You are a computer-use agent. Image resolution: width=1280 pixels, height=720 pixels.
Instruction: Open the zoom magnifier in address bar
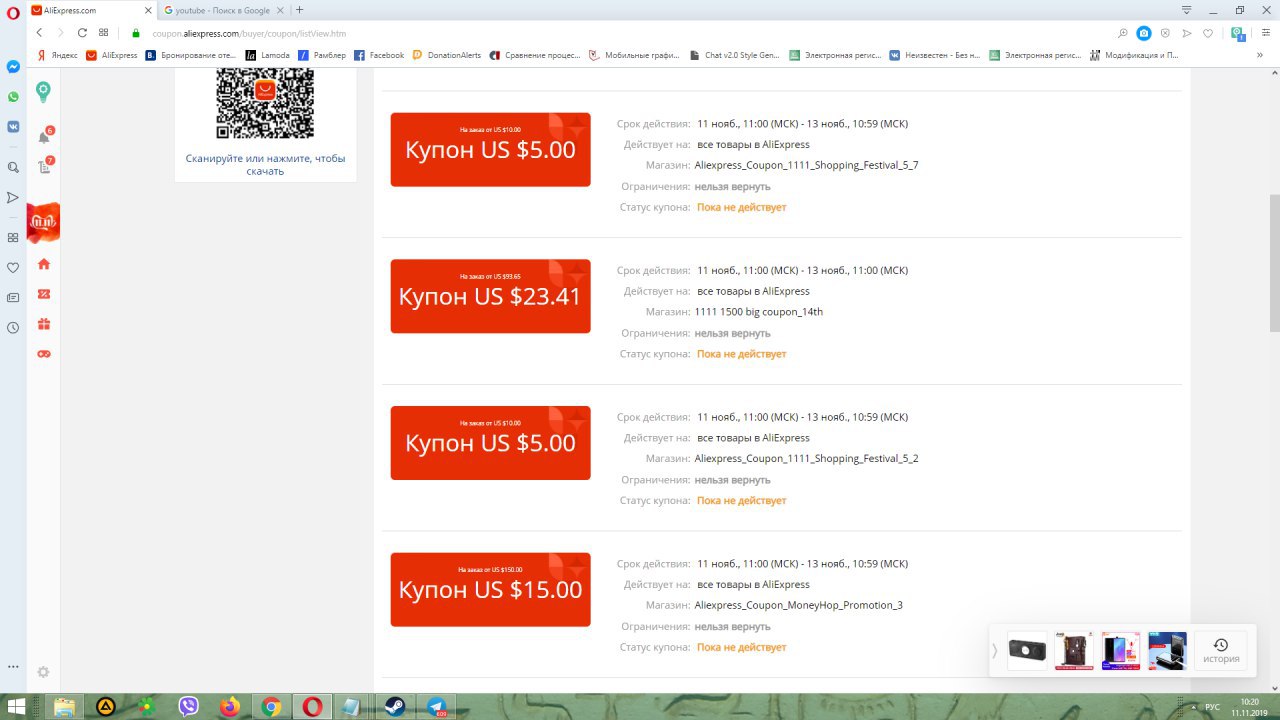(x=1123, y=33)
